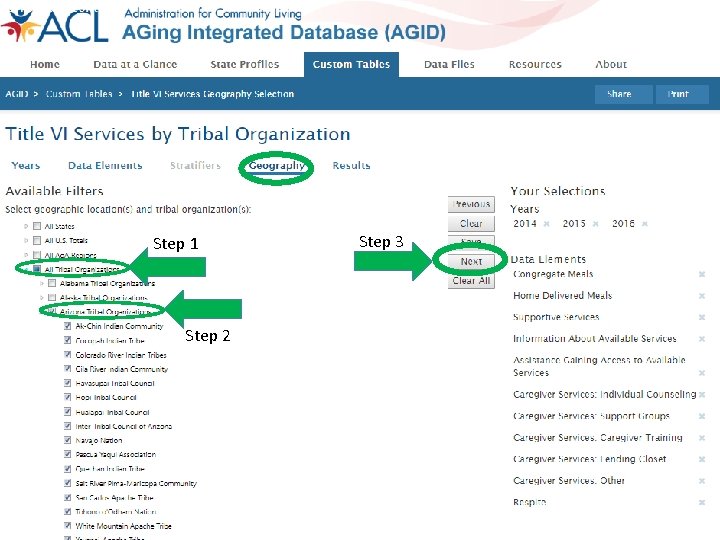Image resolution: width=720 pixels, height=540 pixels.
Task: Remove Caregiver Services: Caregiver Training element
Action: click(702, 438)
